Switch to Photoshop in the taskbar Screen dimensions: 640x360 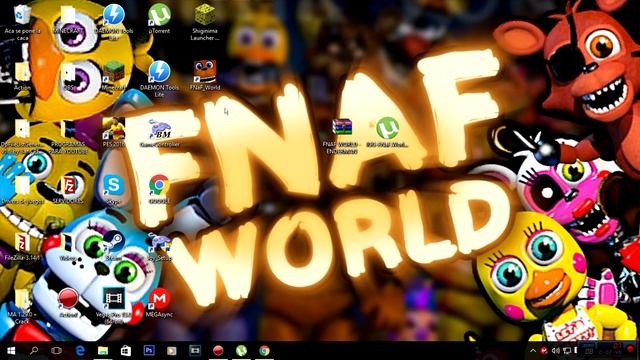[x=149, y=351]
